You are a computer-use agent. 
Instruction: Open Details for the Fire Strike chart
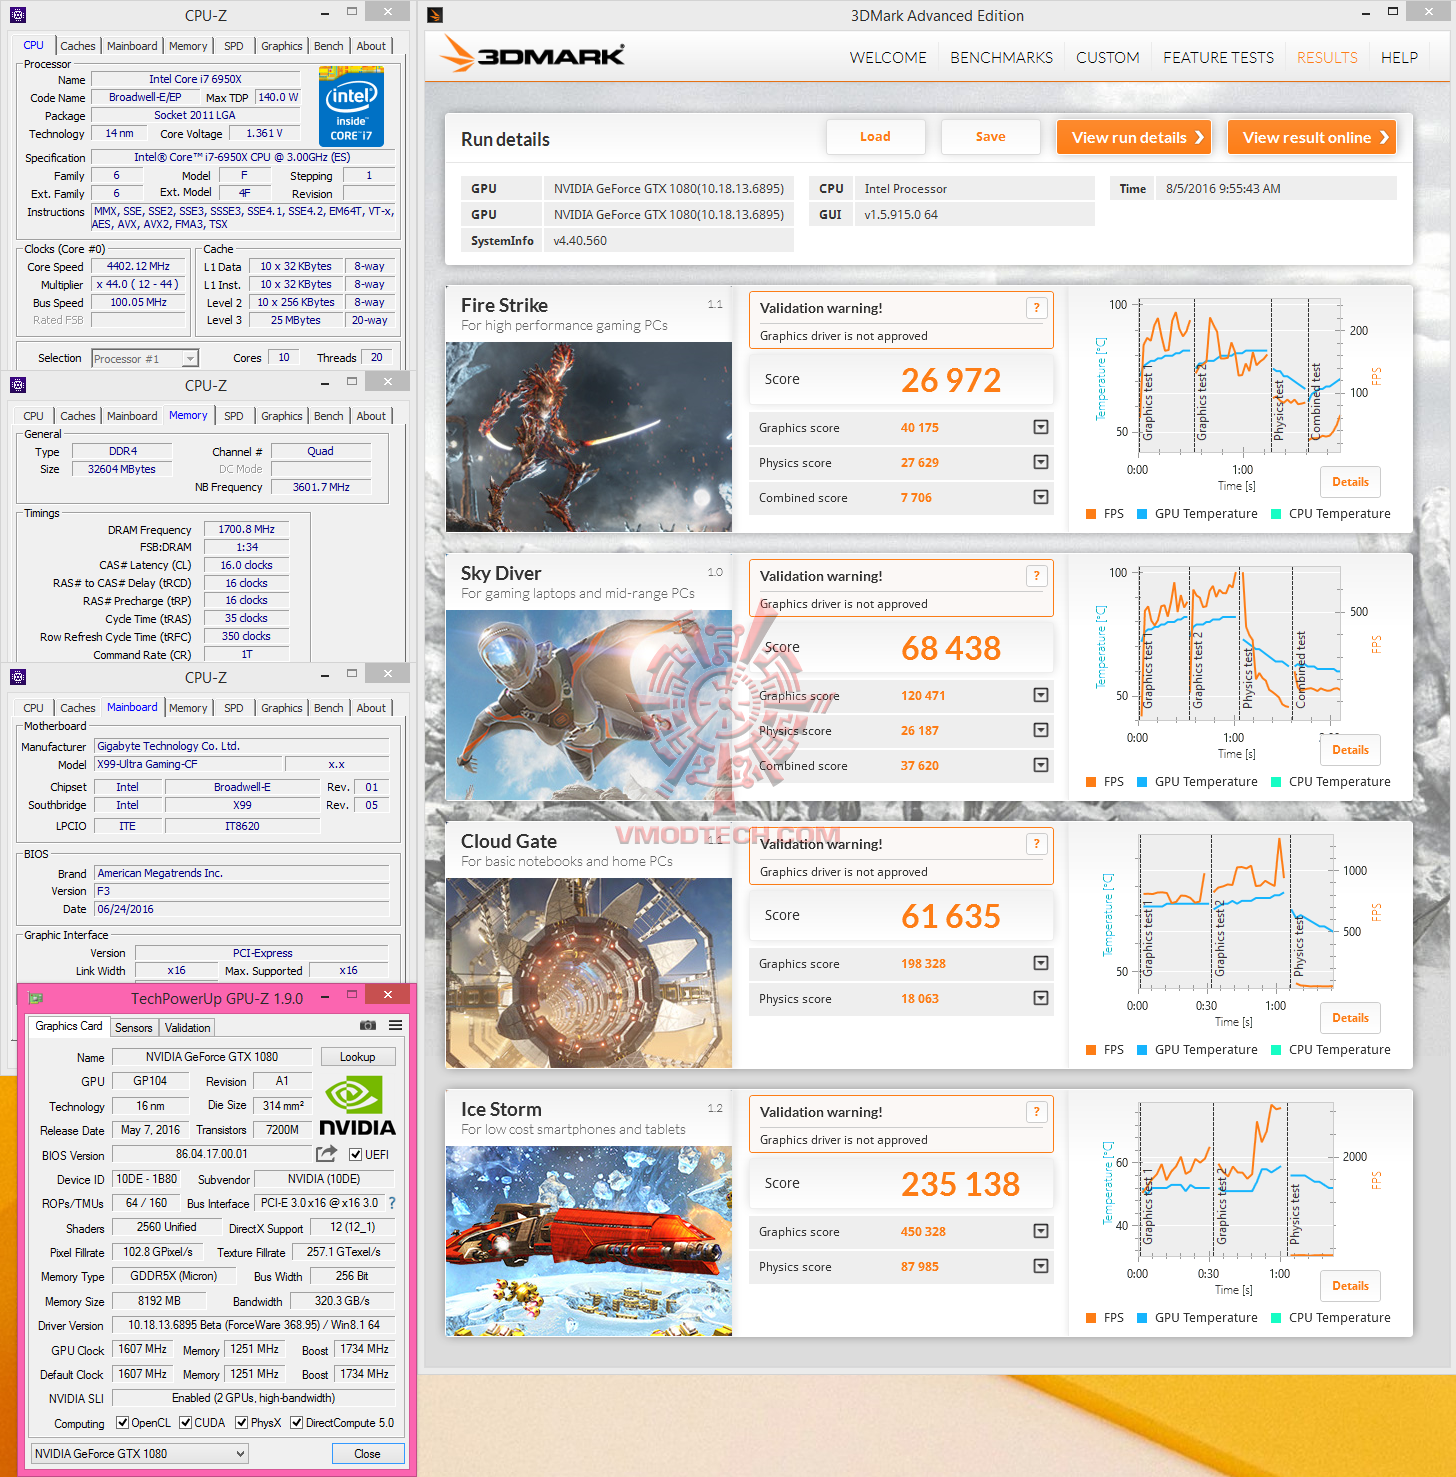click(1350, 482)
